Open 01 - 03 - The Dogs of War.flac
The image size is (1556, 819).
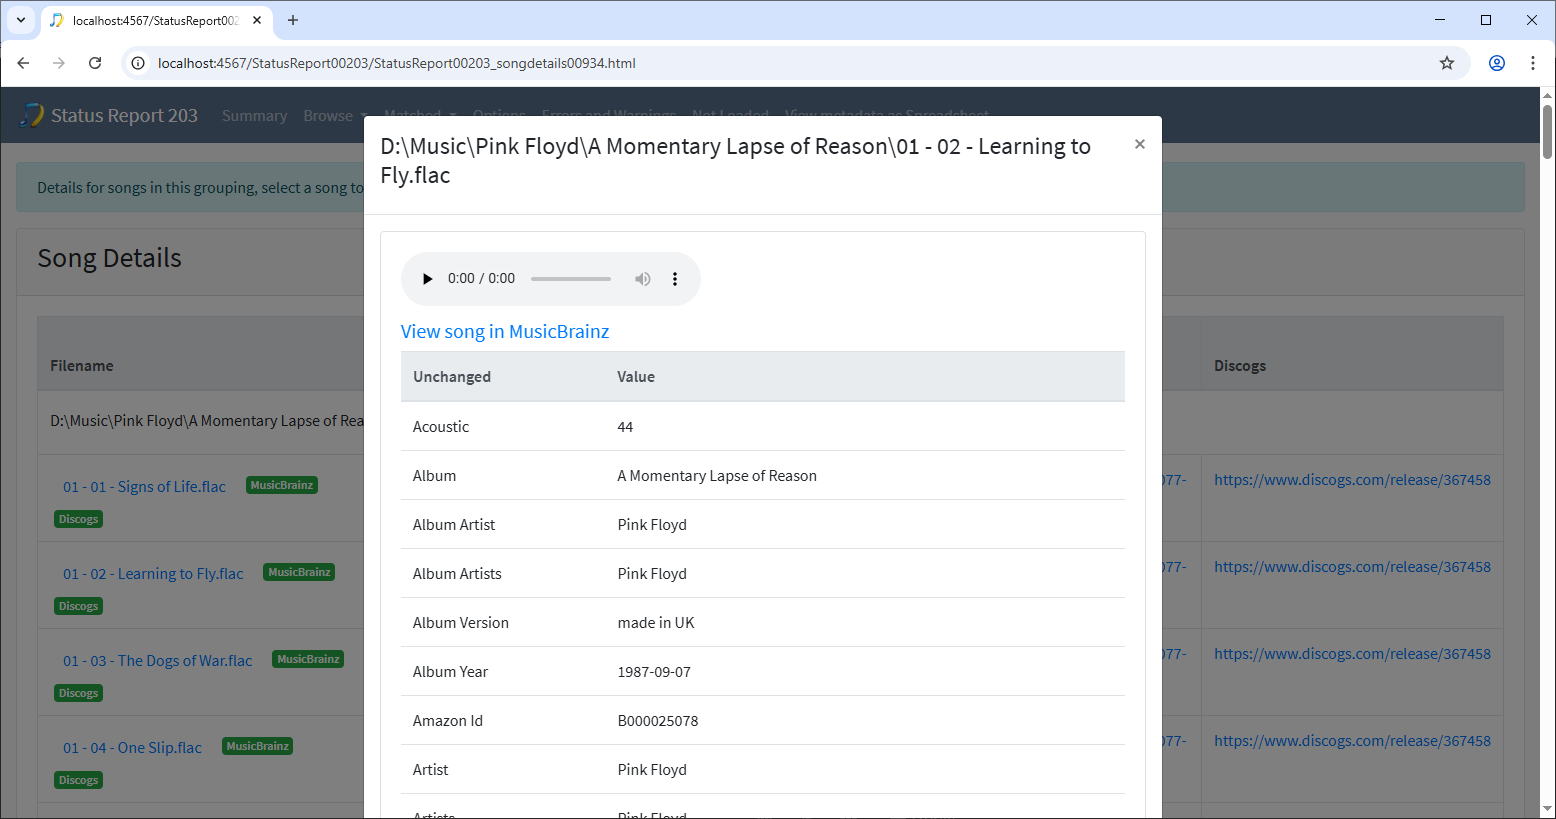tap(157, 661)
